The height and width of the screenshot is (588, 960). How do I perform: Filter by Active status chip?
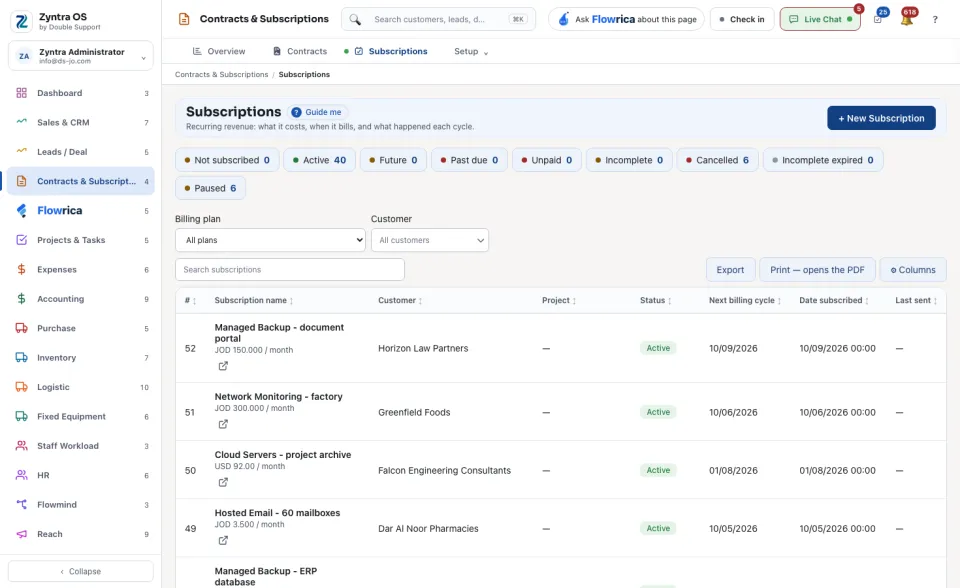319,160
